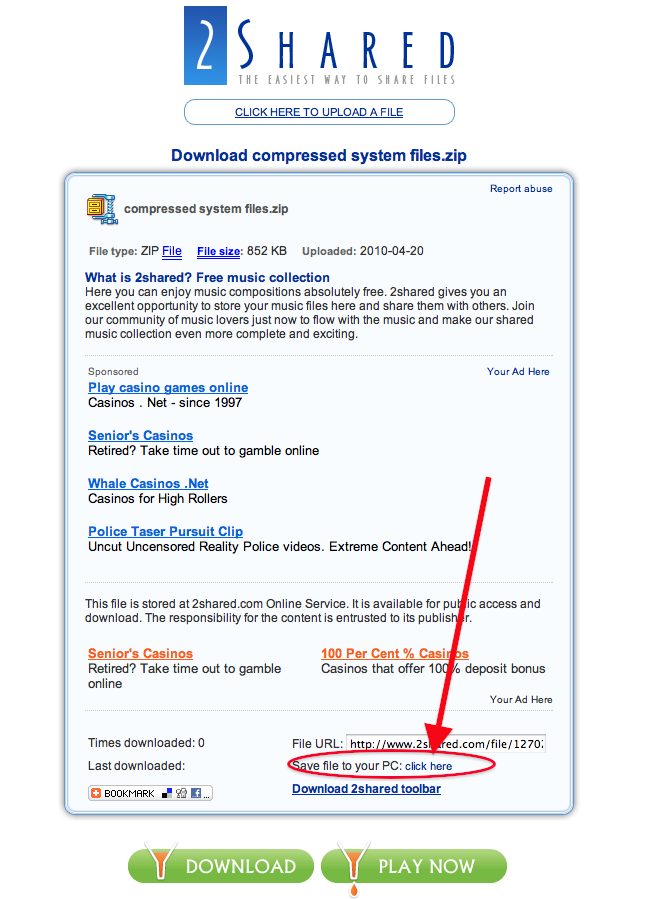
Task: Open the blue 'Senior's Casinos' sponsored link
Action: [140, 436]
